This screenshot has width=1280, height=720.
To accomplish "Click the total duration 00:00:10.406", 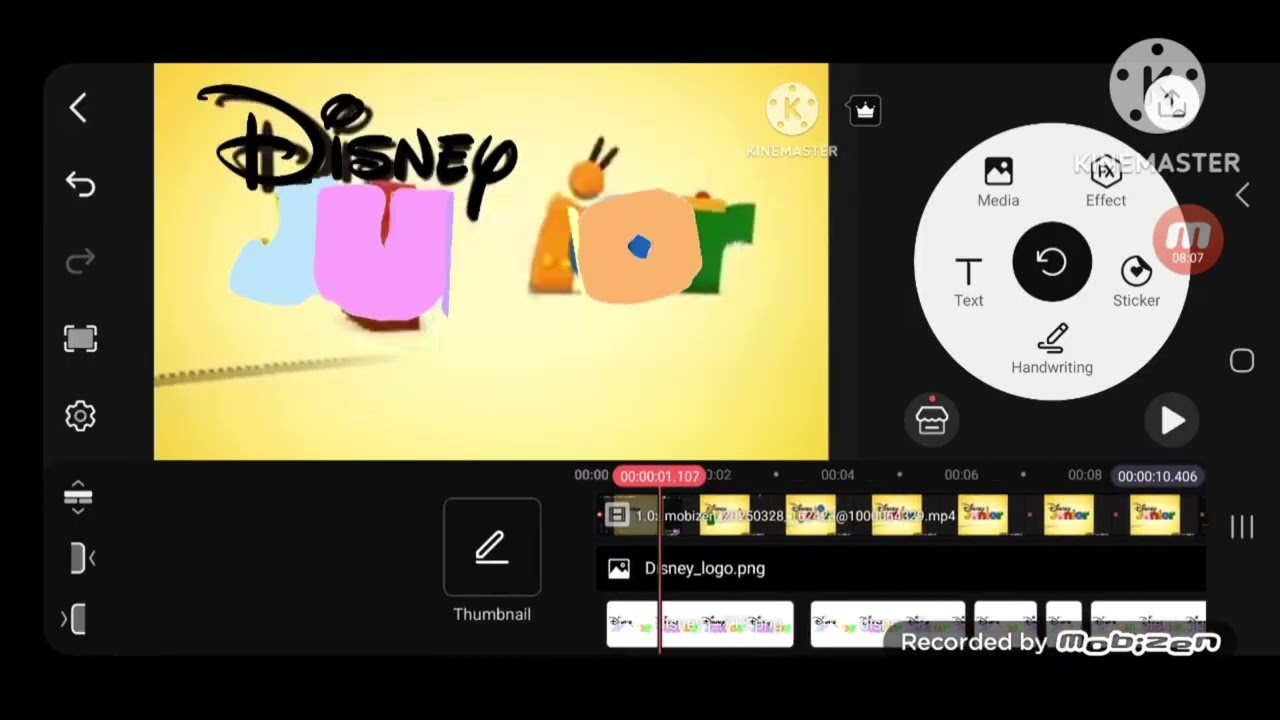I will [x=1157, y=476].
